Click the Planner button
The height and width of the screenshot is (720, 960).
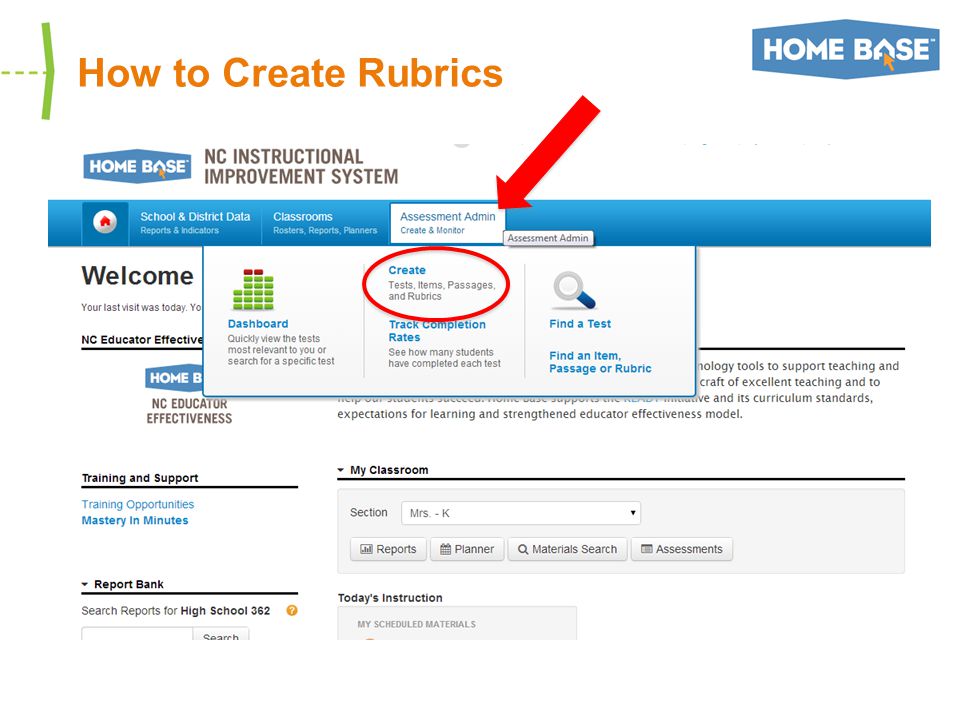pos(467,549)
